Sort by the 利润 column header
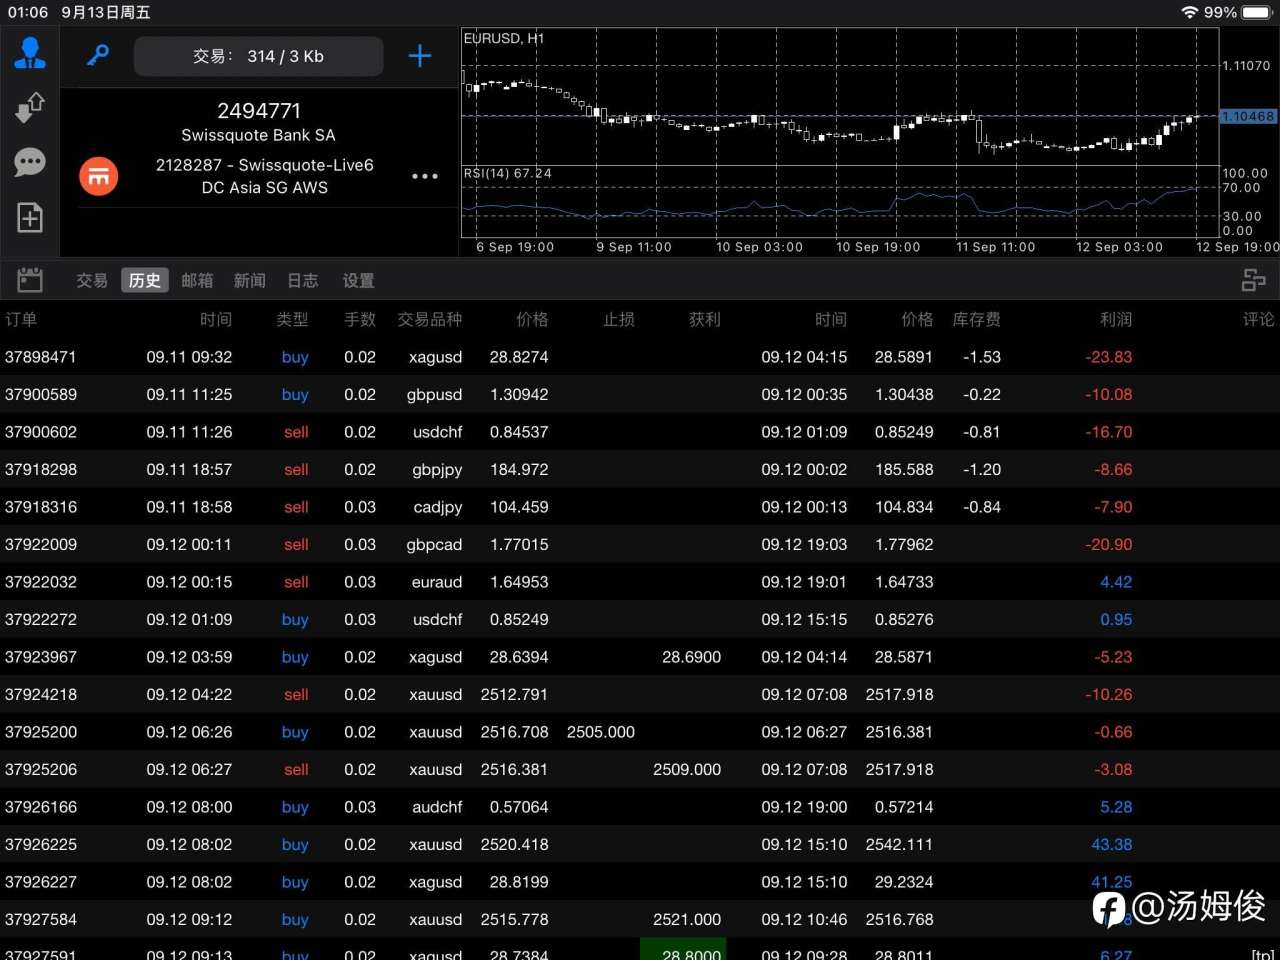This screenshot has width=1280, height=960. coord(1116,319)
